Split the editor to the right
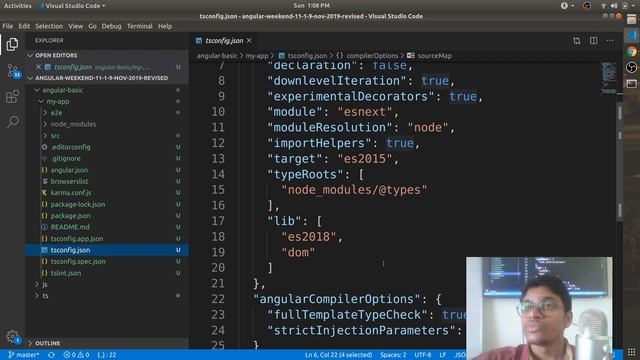 (x=593, y=41)
